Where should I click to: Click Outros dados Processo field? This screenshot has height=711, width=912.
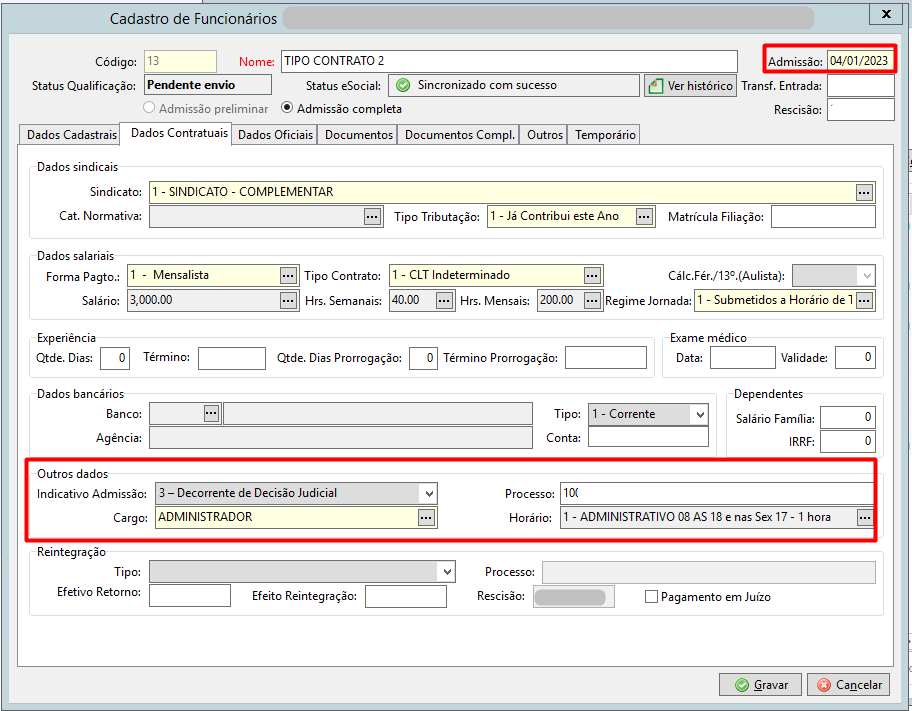pos(717,493)
